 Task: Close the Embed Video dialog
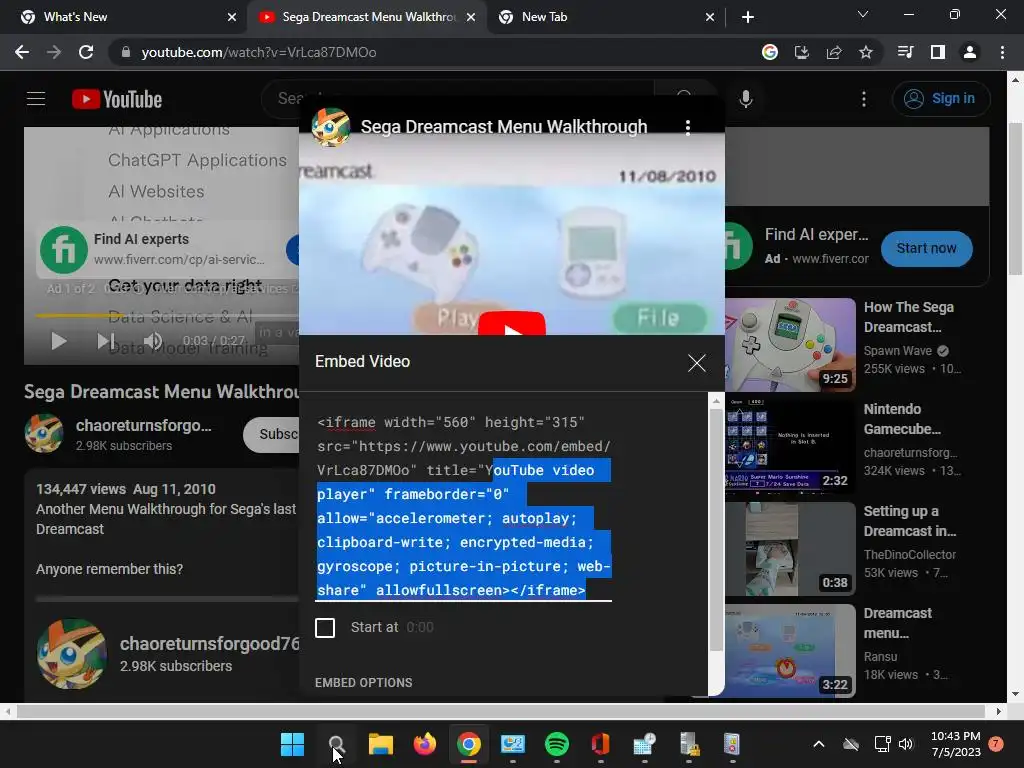click(x=697, y=362)
